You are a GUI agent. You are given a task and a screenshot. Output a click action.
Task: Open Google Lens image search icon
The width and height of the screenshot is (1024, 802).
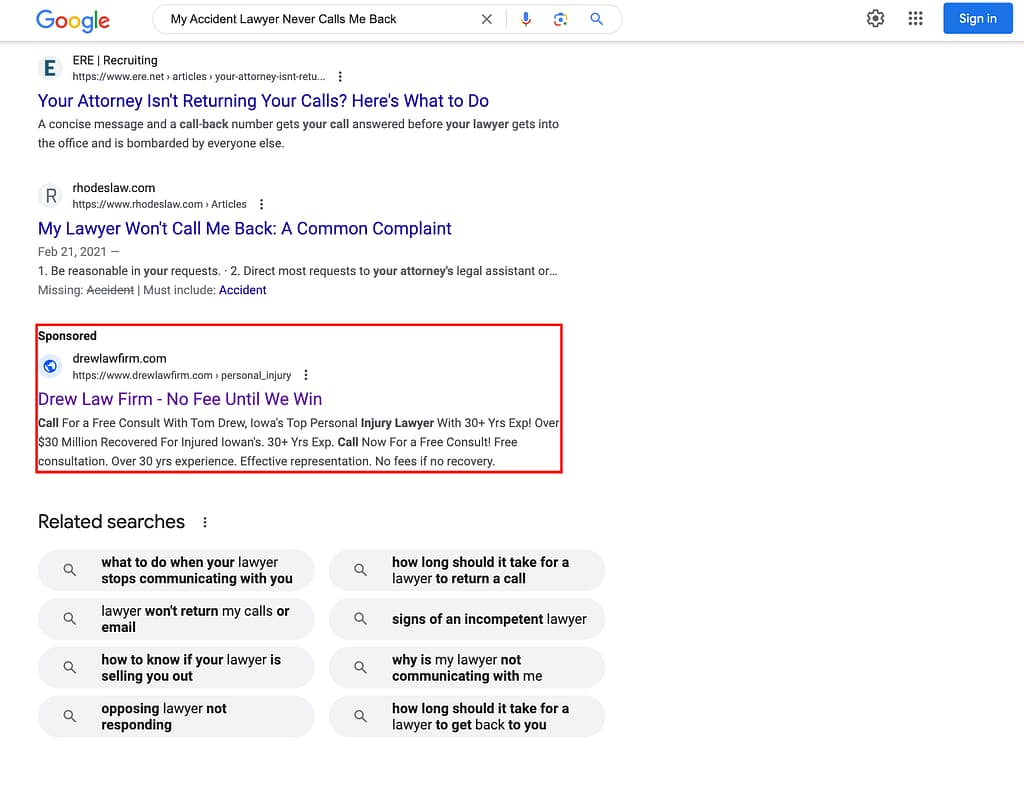pyautogui.click(x=560, y=20)
